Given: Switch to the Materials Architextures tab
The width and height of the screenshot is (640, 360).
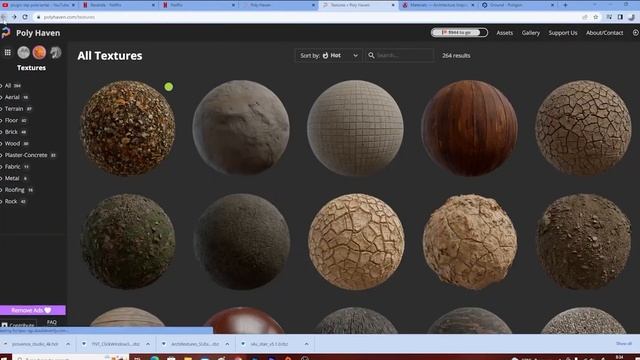Looking at the screenshot, I should point(438,5).
